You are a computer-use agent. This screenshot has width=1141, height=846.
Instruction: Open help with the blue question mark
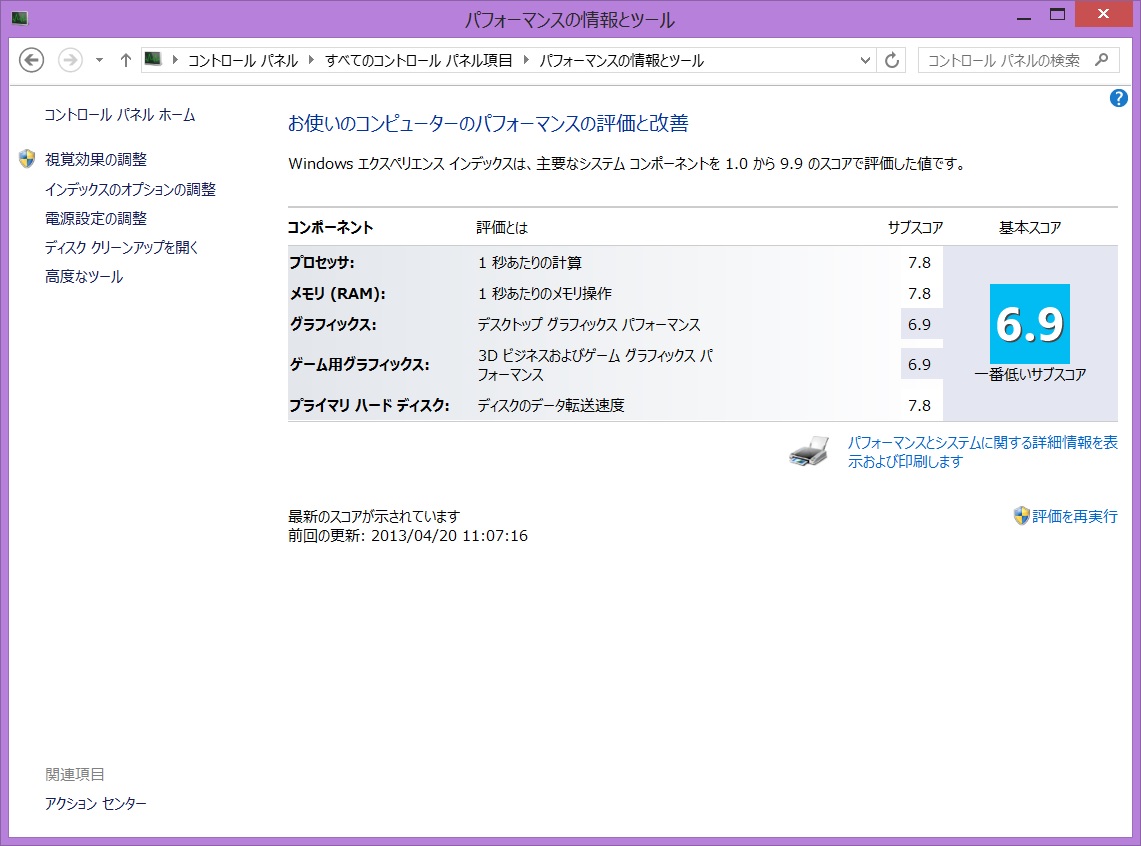[1118, 98]
